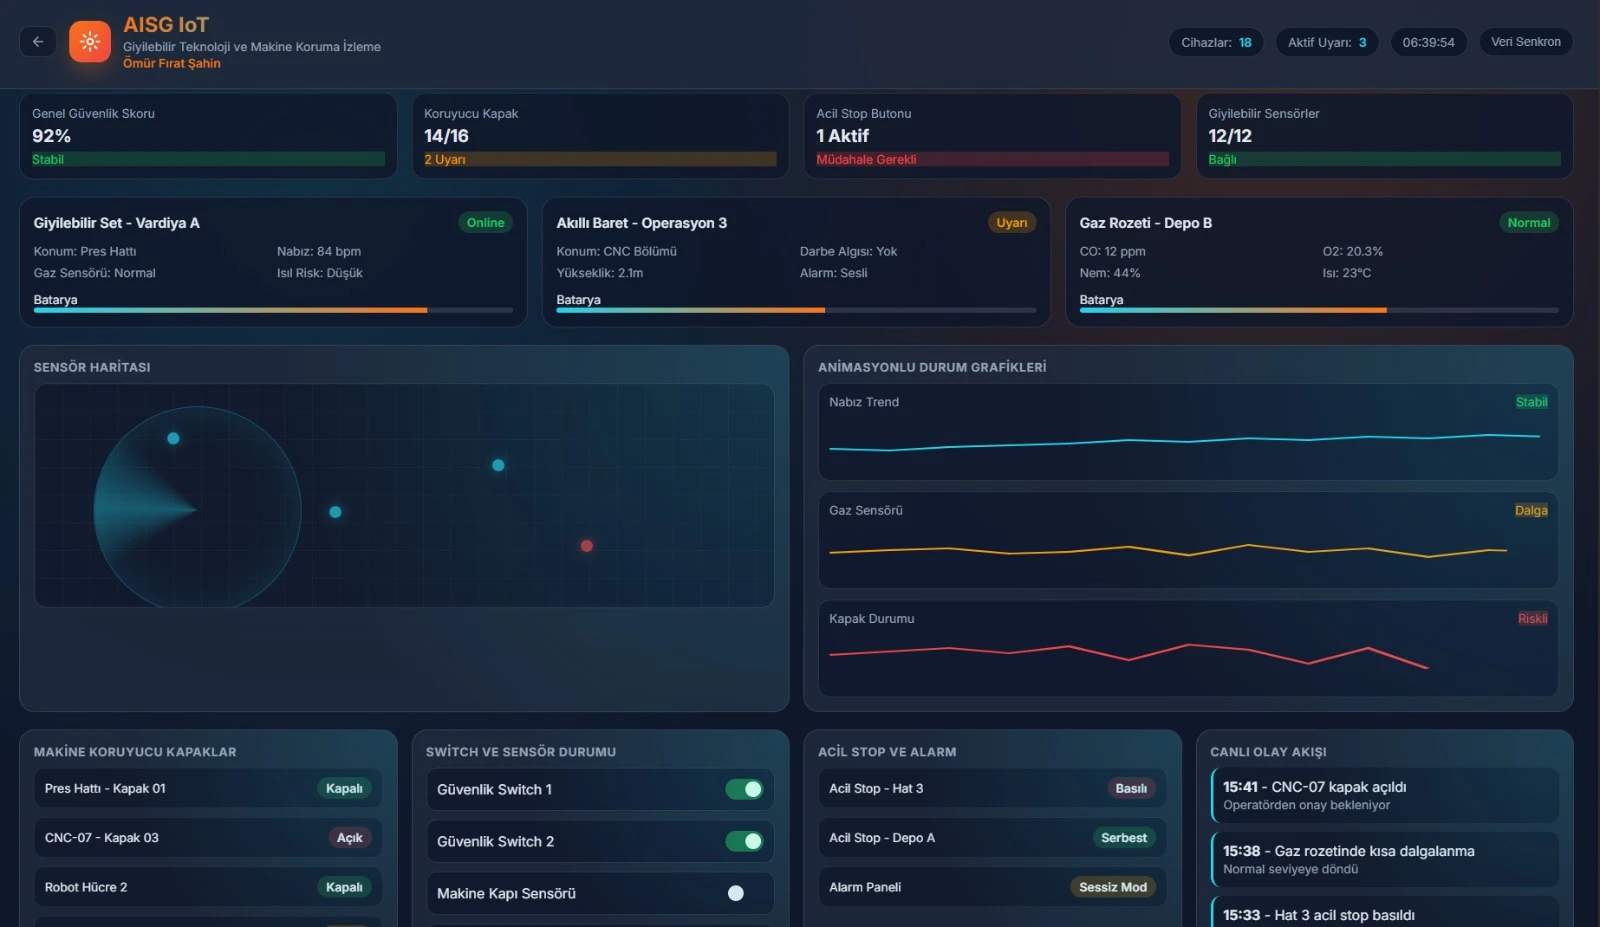Select the sensor dot inside radar circle

point(173,439)
